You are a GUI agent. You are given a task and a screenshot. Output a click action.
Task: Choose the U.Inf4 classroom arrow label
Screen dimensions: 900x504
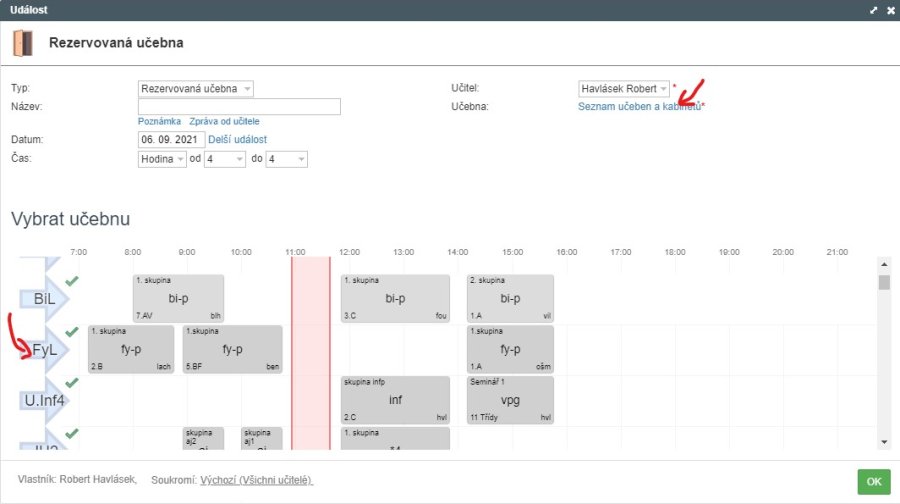43,401
